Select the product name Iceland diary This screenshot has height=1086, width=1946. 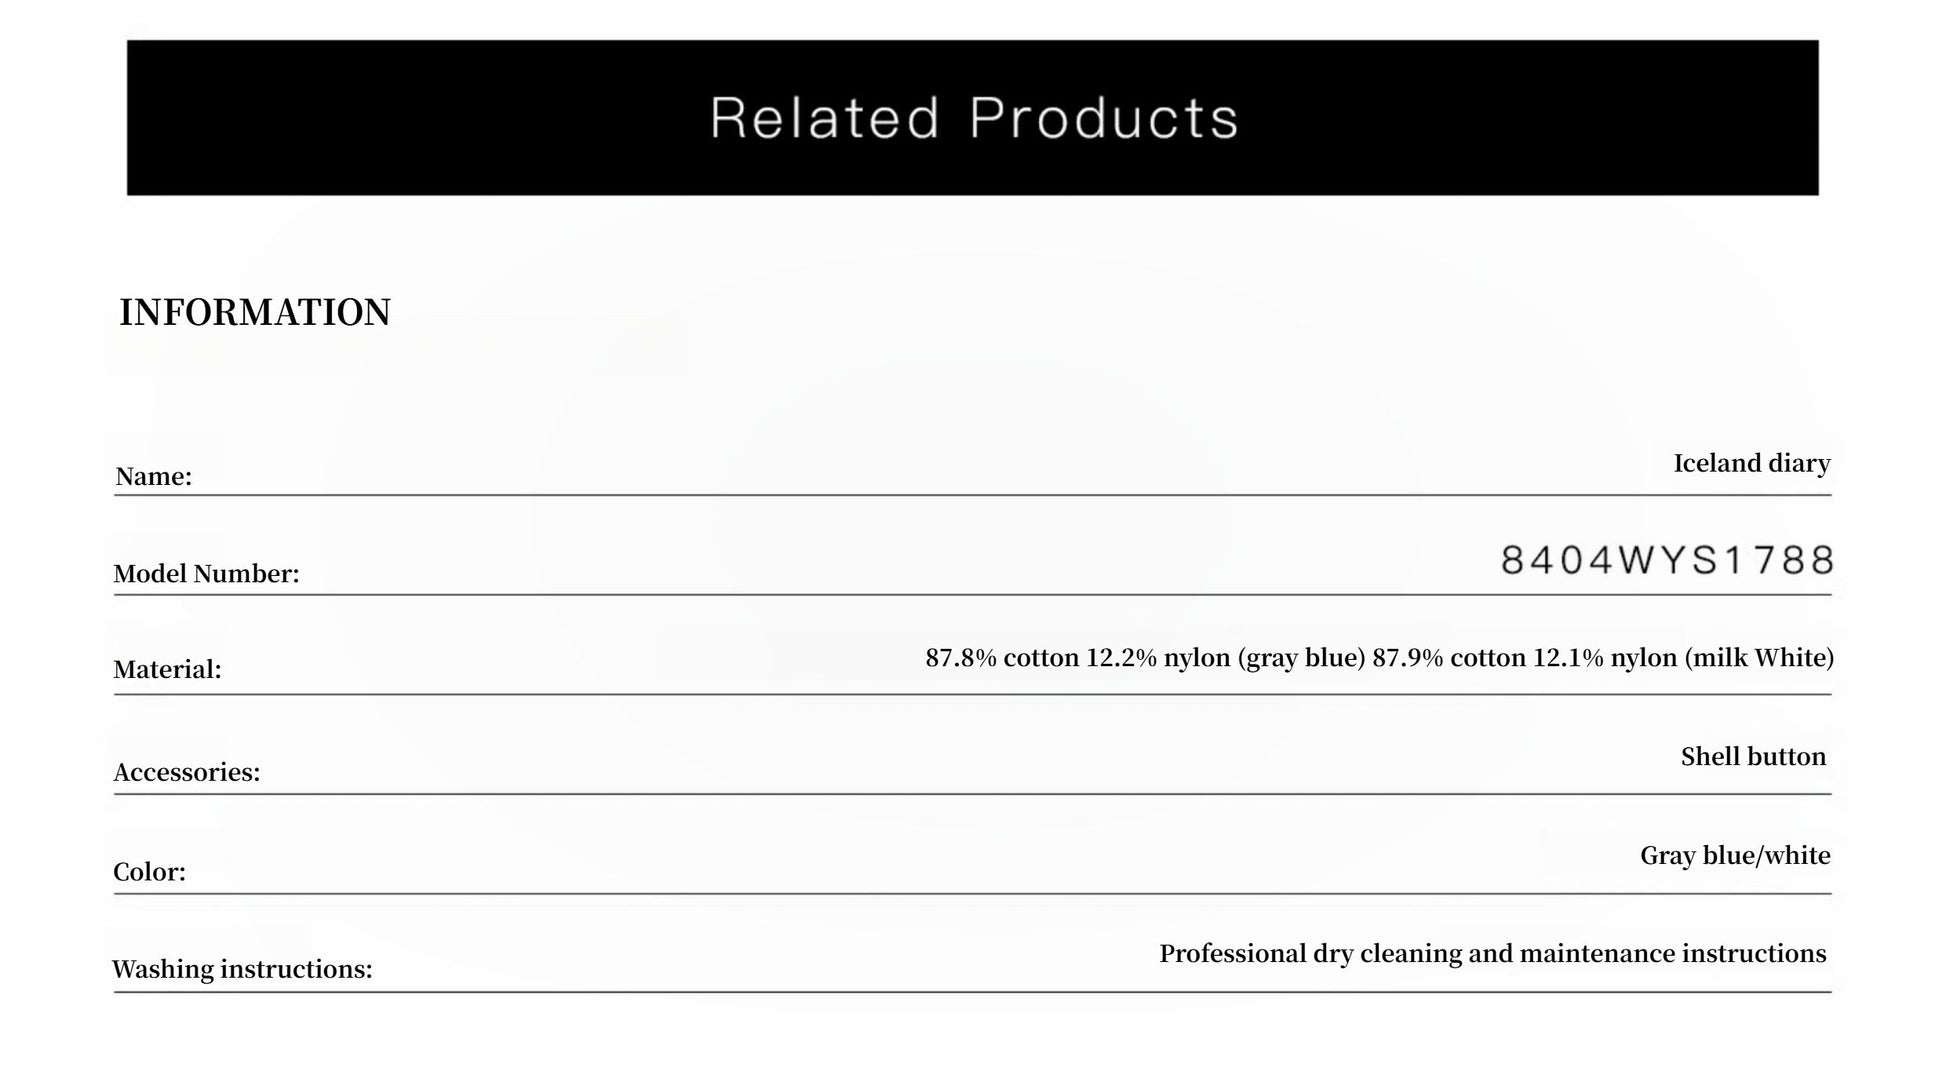(x=1751, y=464)
